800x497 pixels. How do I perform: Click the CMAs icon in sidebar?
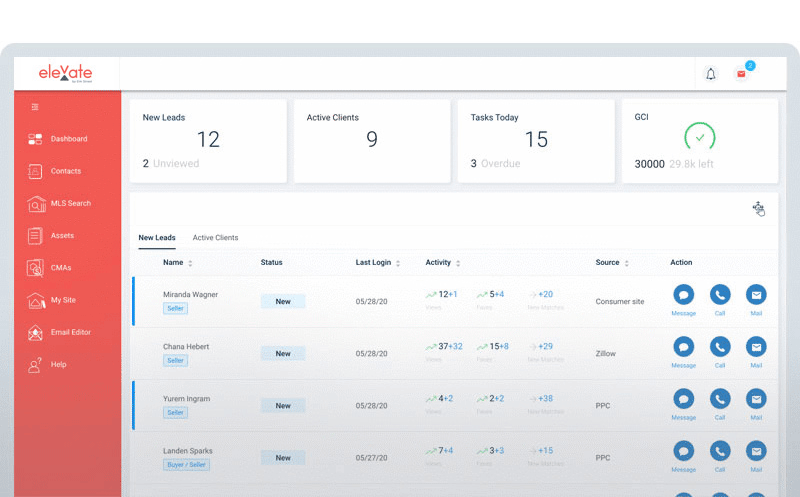pyautogui.click(x=35, y=268)
